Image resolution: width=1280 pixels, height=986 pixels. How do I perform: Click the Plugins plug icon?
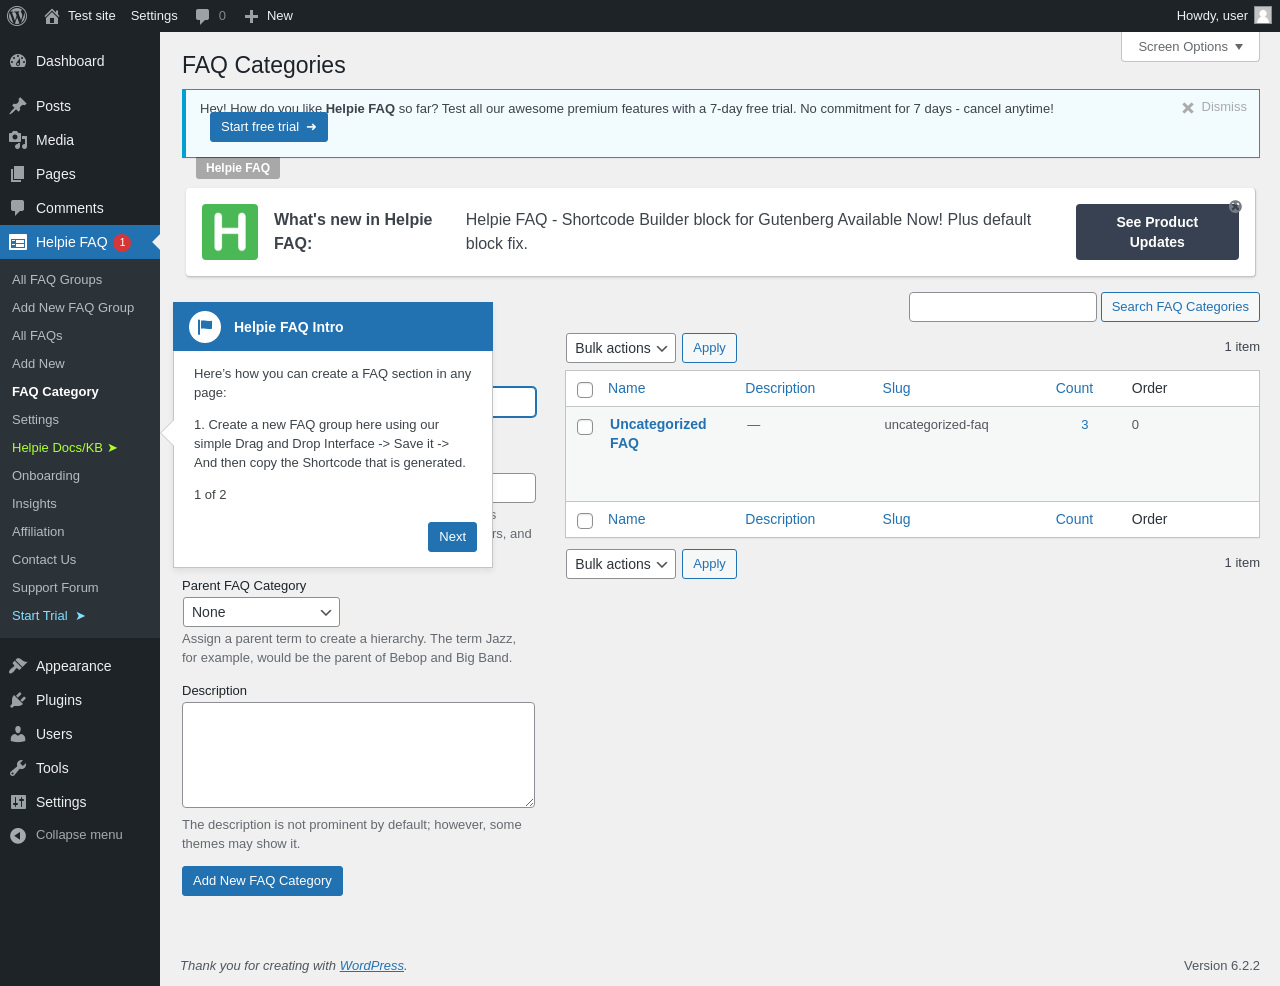pyautogui.click(x=18, y=700)
